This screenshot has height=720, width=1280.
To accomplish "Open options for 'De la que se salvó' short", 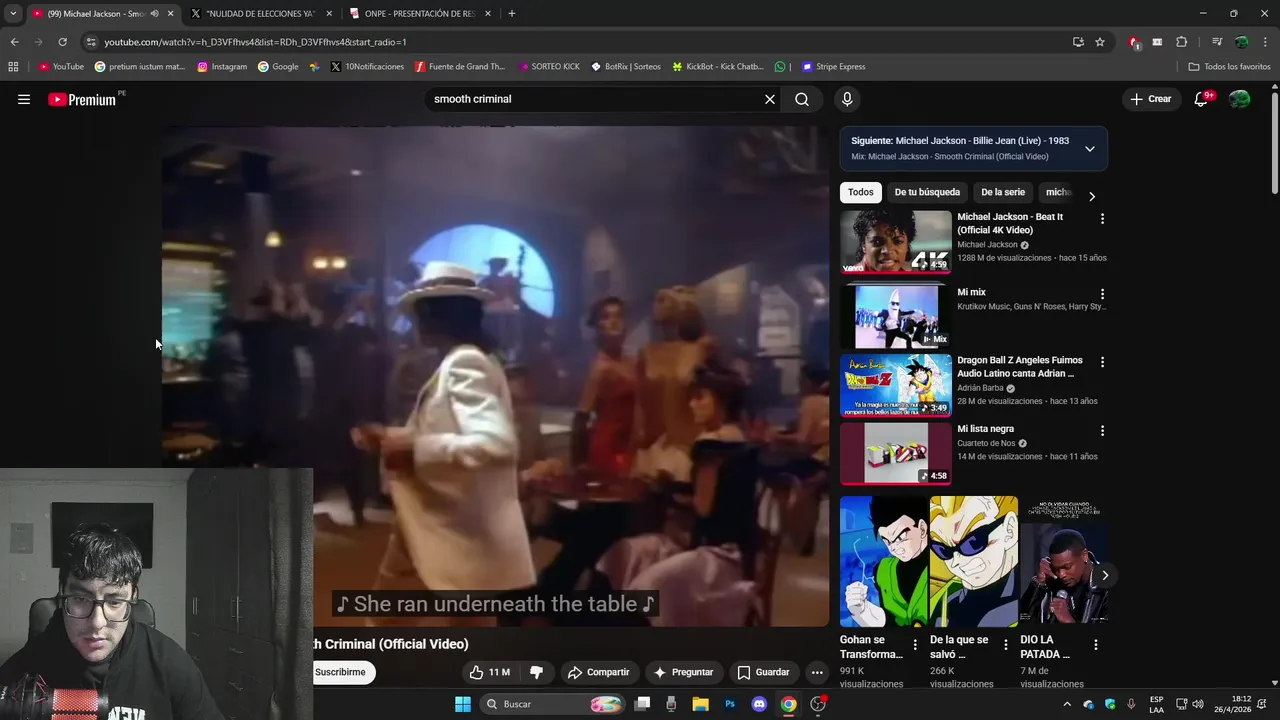I will click(1005, 645).
